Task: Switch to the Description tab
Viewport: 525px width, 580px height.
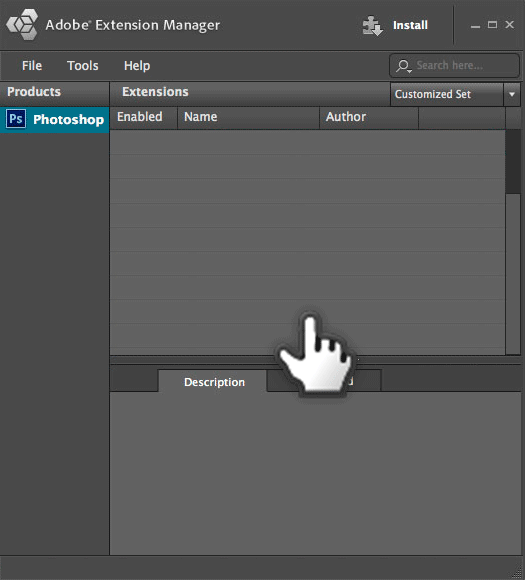Action: click(214, 382)
